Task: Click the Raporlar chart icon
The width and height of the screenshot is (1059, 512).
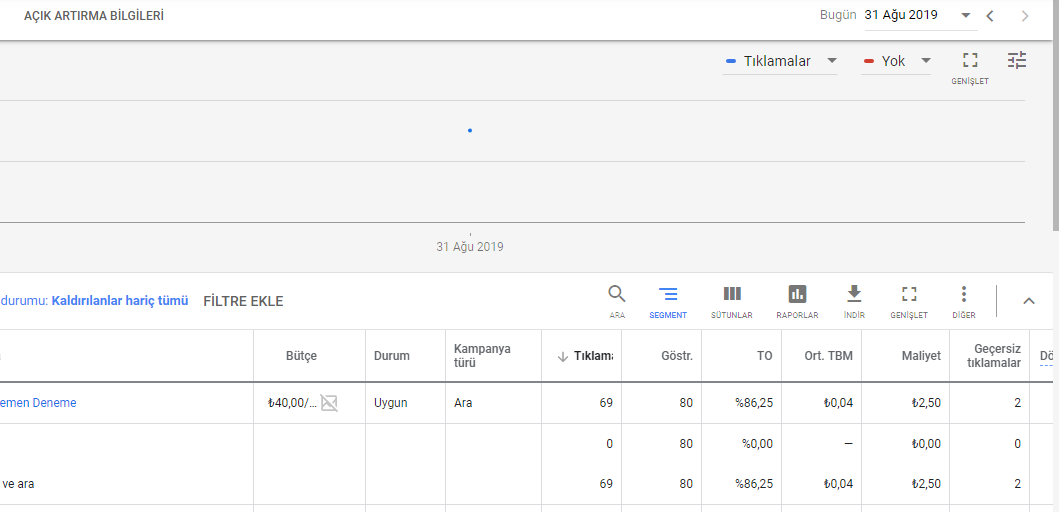Action: pyautogui.click(x=797, y=294)
